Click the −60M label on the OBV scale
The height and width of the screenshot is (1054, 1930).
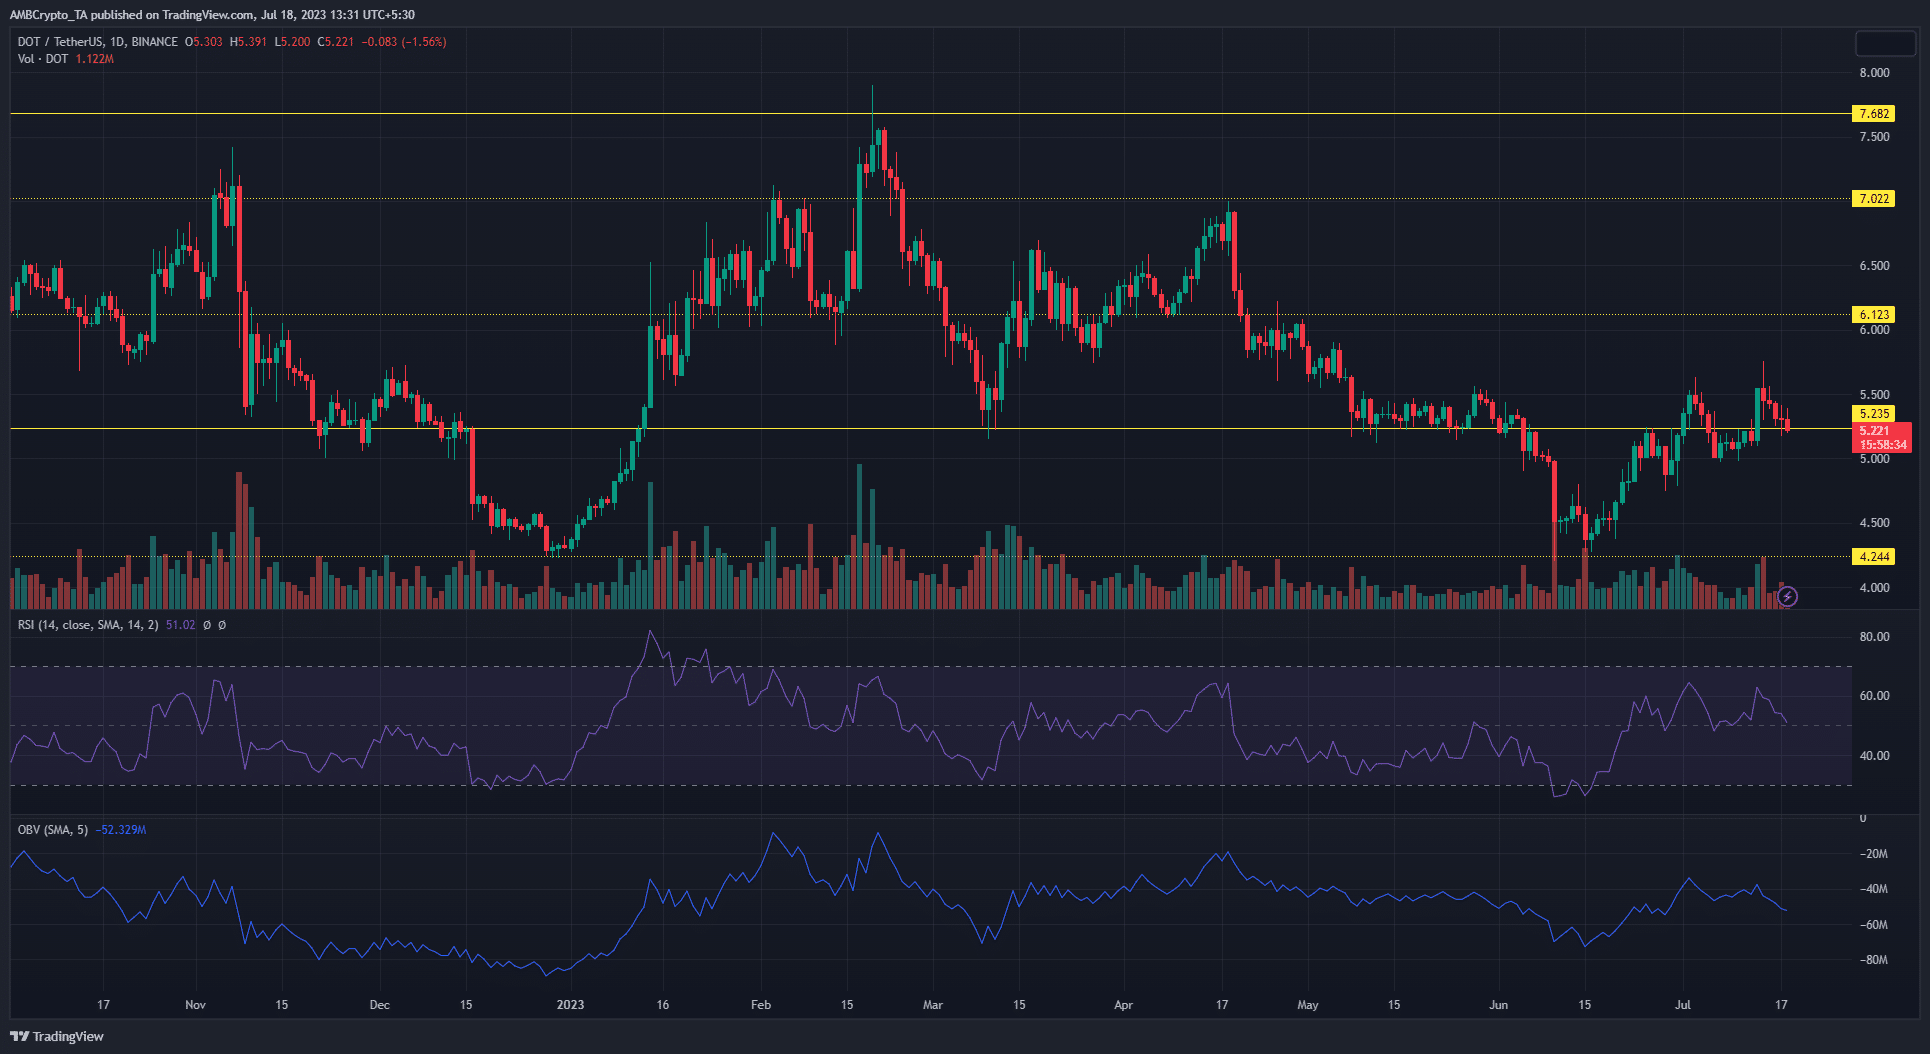point(1873,925)
